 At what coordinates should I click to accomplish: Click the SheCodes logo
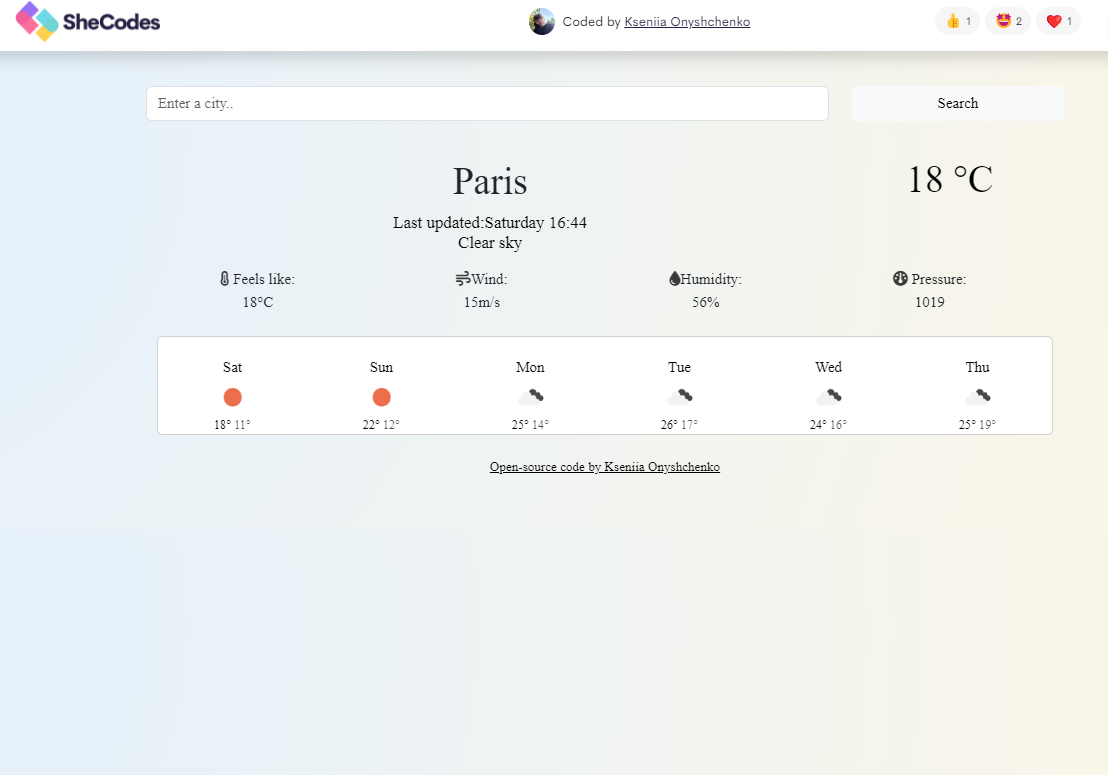tap(88, 22)
